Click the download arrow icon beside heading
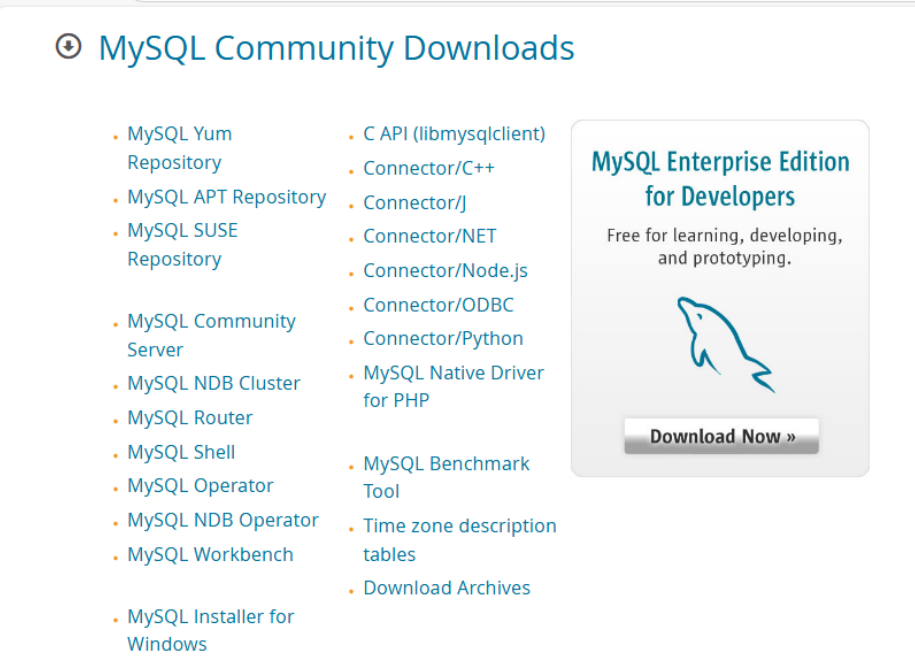Image resolution: width=915 pixels, height=662 pixels. tap(68, 47)
